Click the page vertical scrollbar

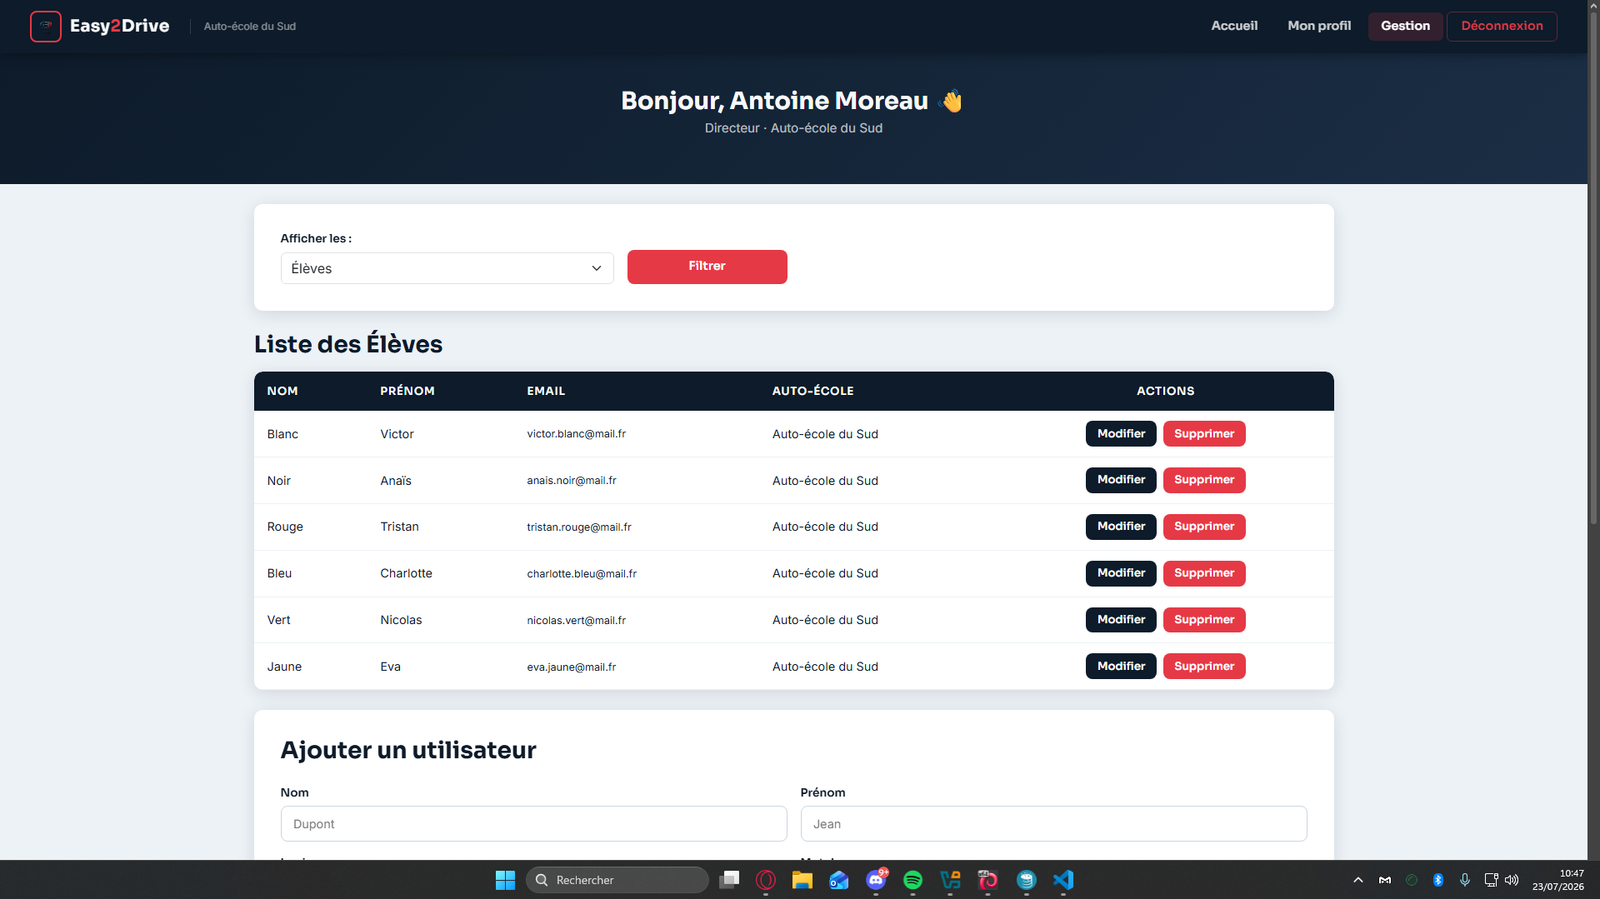point(1593,430)
